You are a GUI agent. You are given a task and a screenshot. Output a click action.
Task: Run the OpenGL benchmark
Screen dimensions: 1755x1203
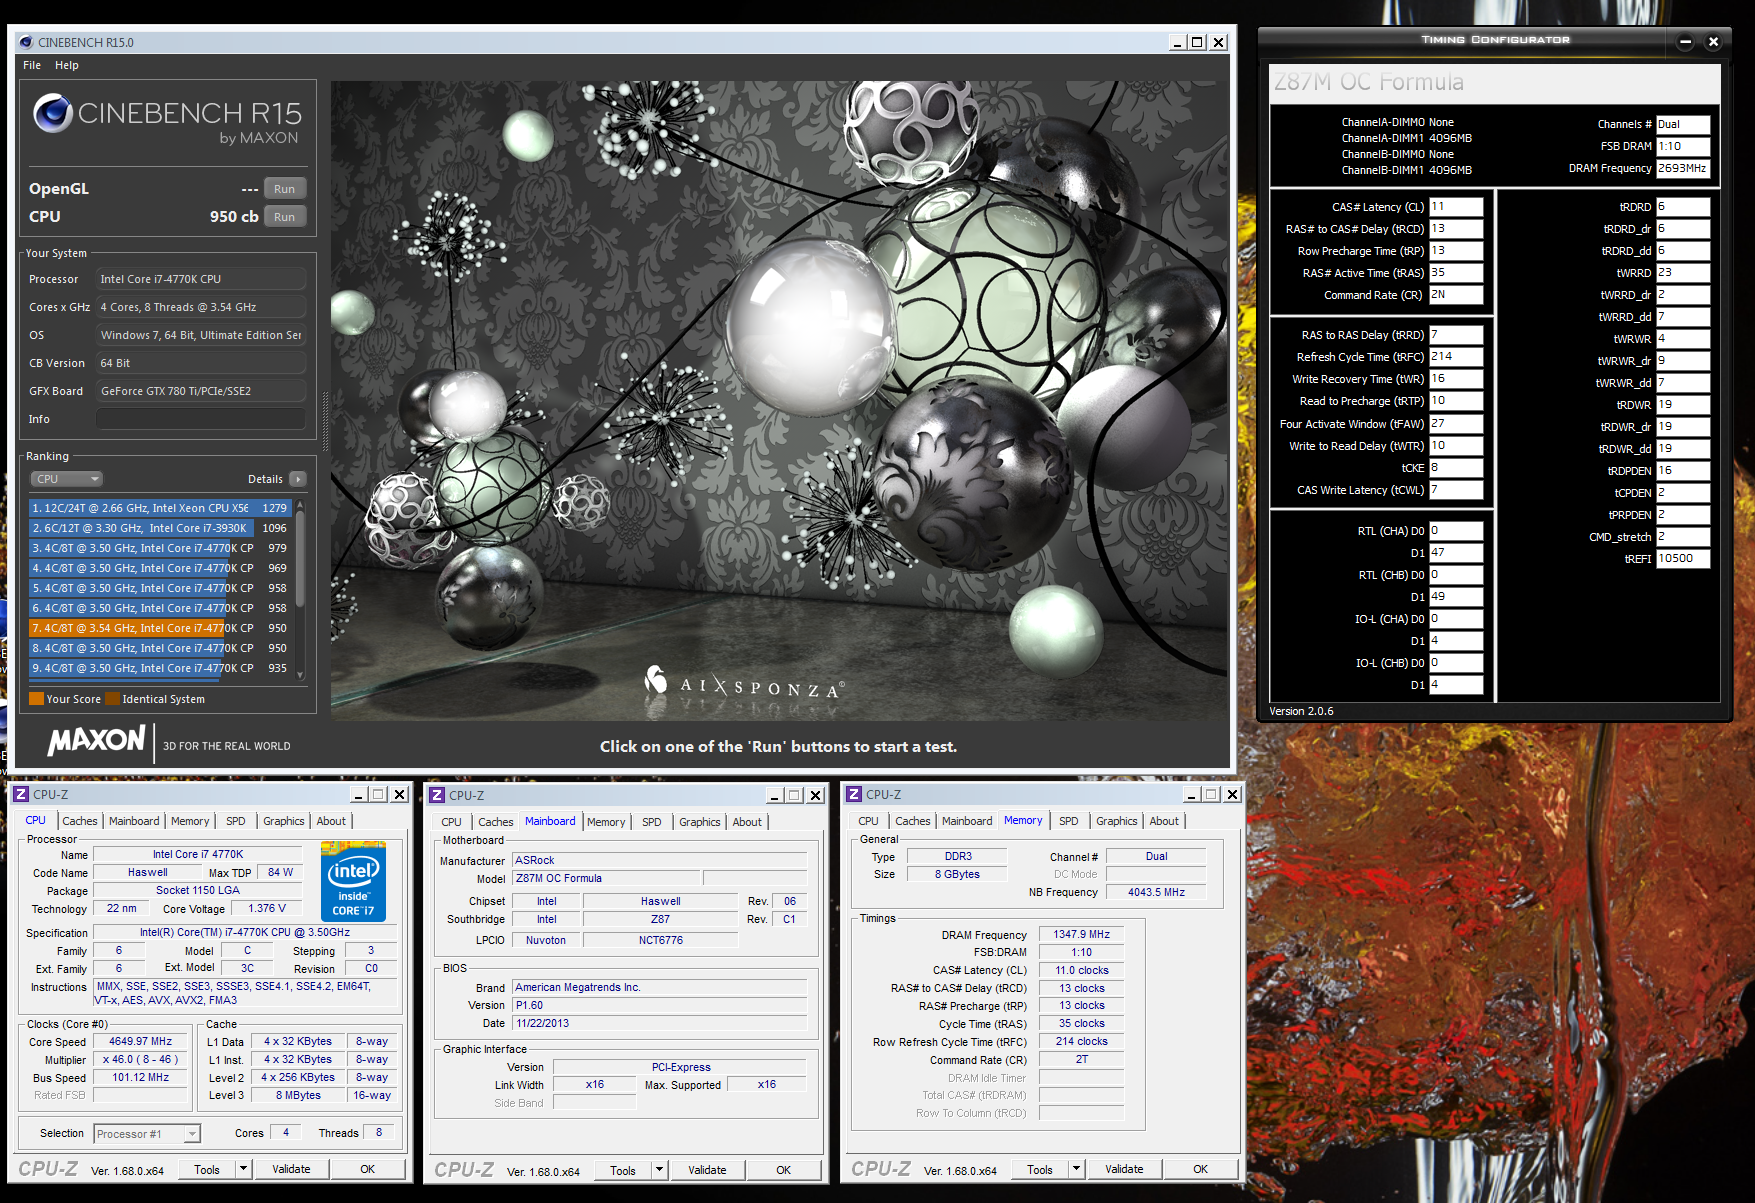pos(285,189)
